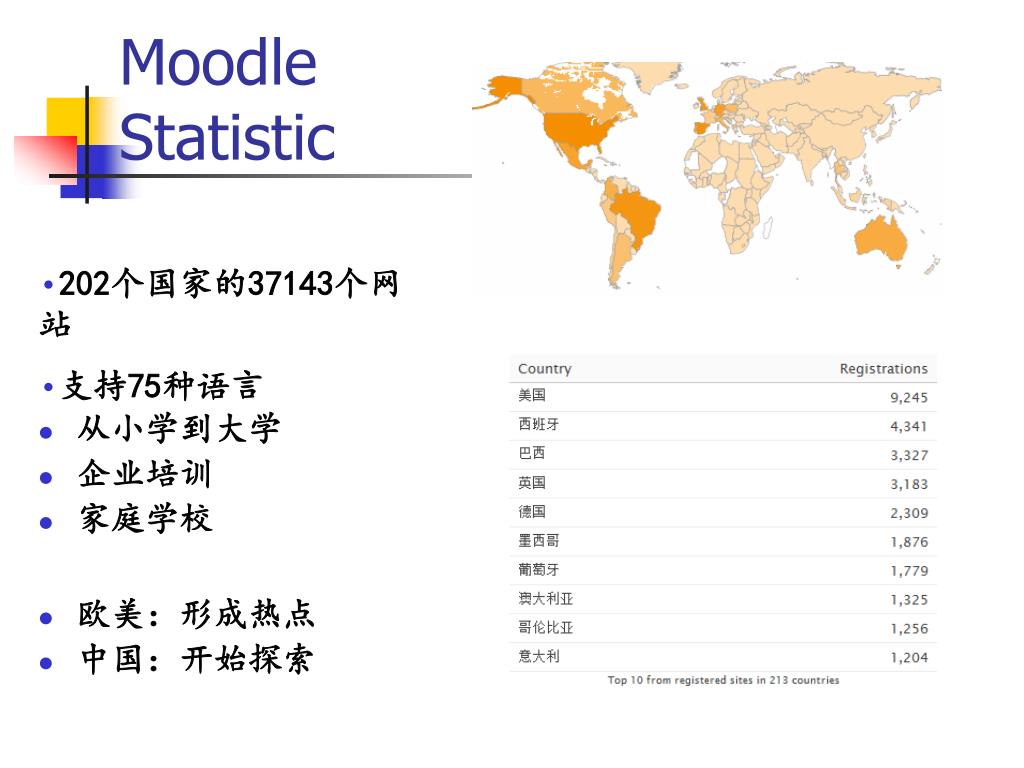Click the value '3,183'

pyautogui.click(x=908, y=484)
